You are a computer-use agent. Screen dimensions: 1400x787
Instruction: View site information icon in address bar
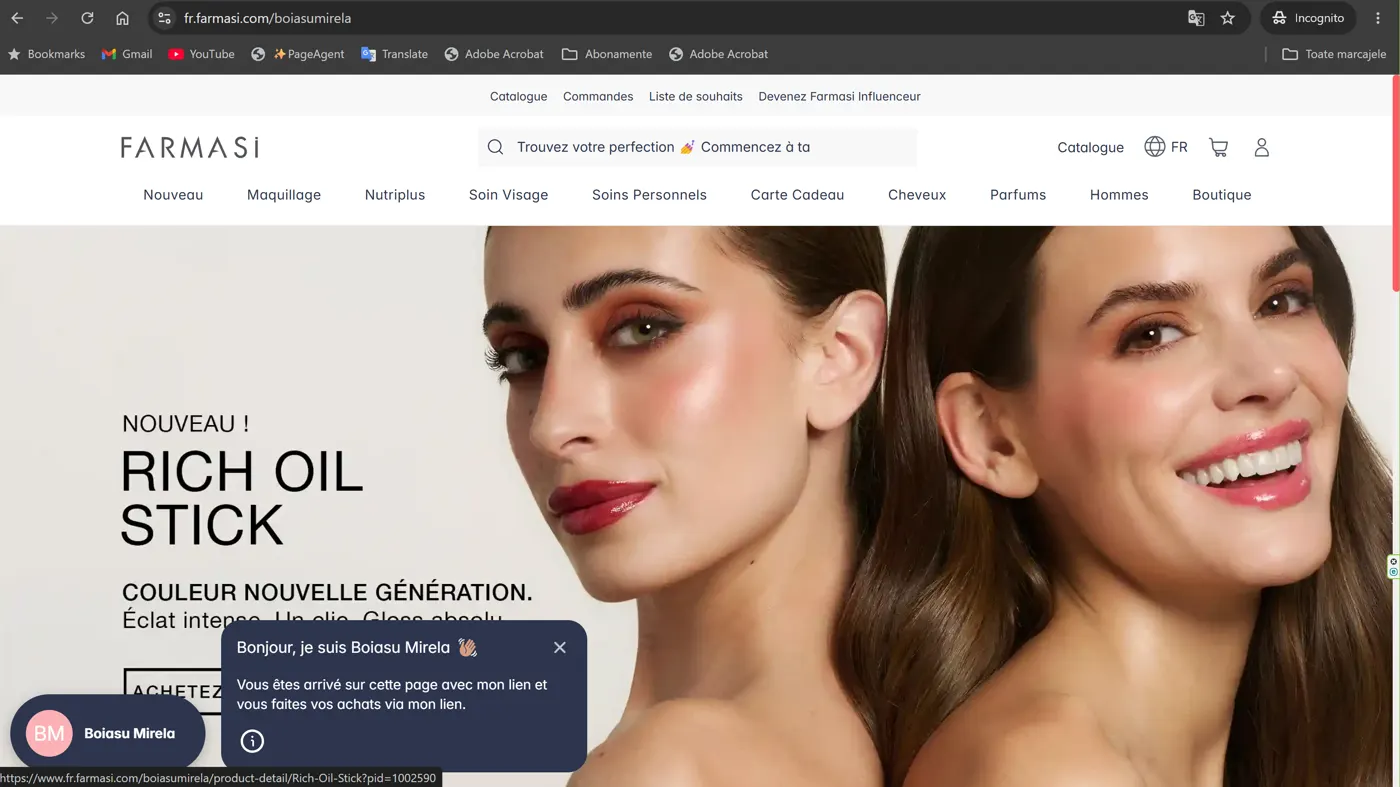(x=165, y=18)
